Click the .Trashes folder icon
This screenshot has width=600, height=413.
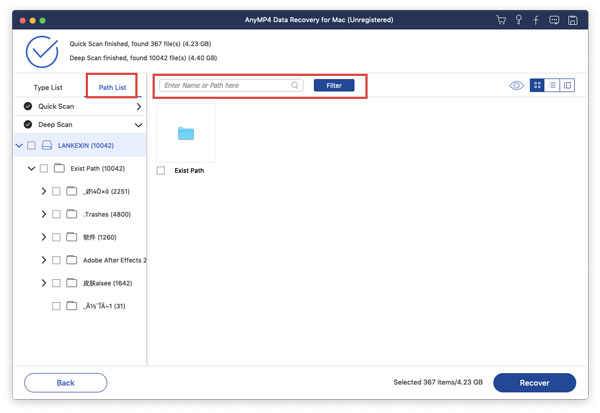[72, 214]
